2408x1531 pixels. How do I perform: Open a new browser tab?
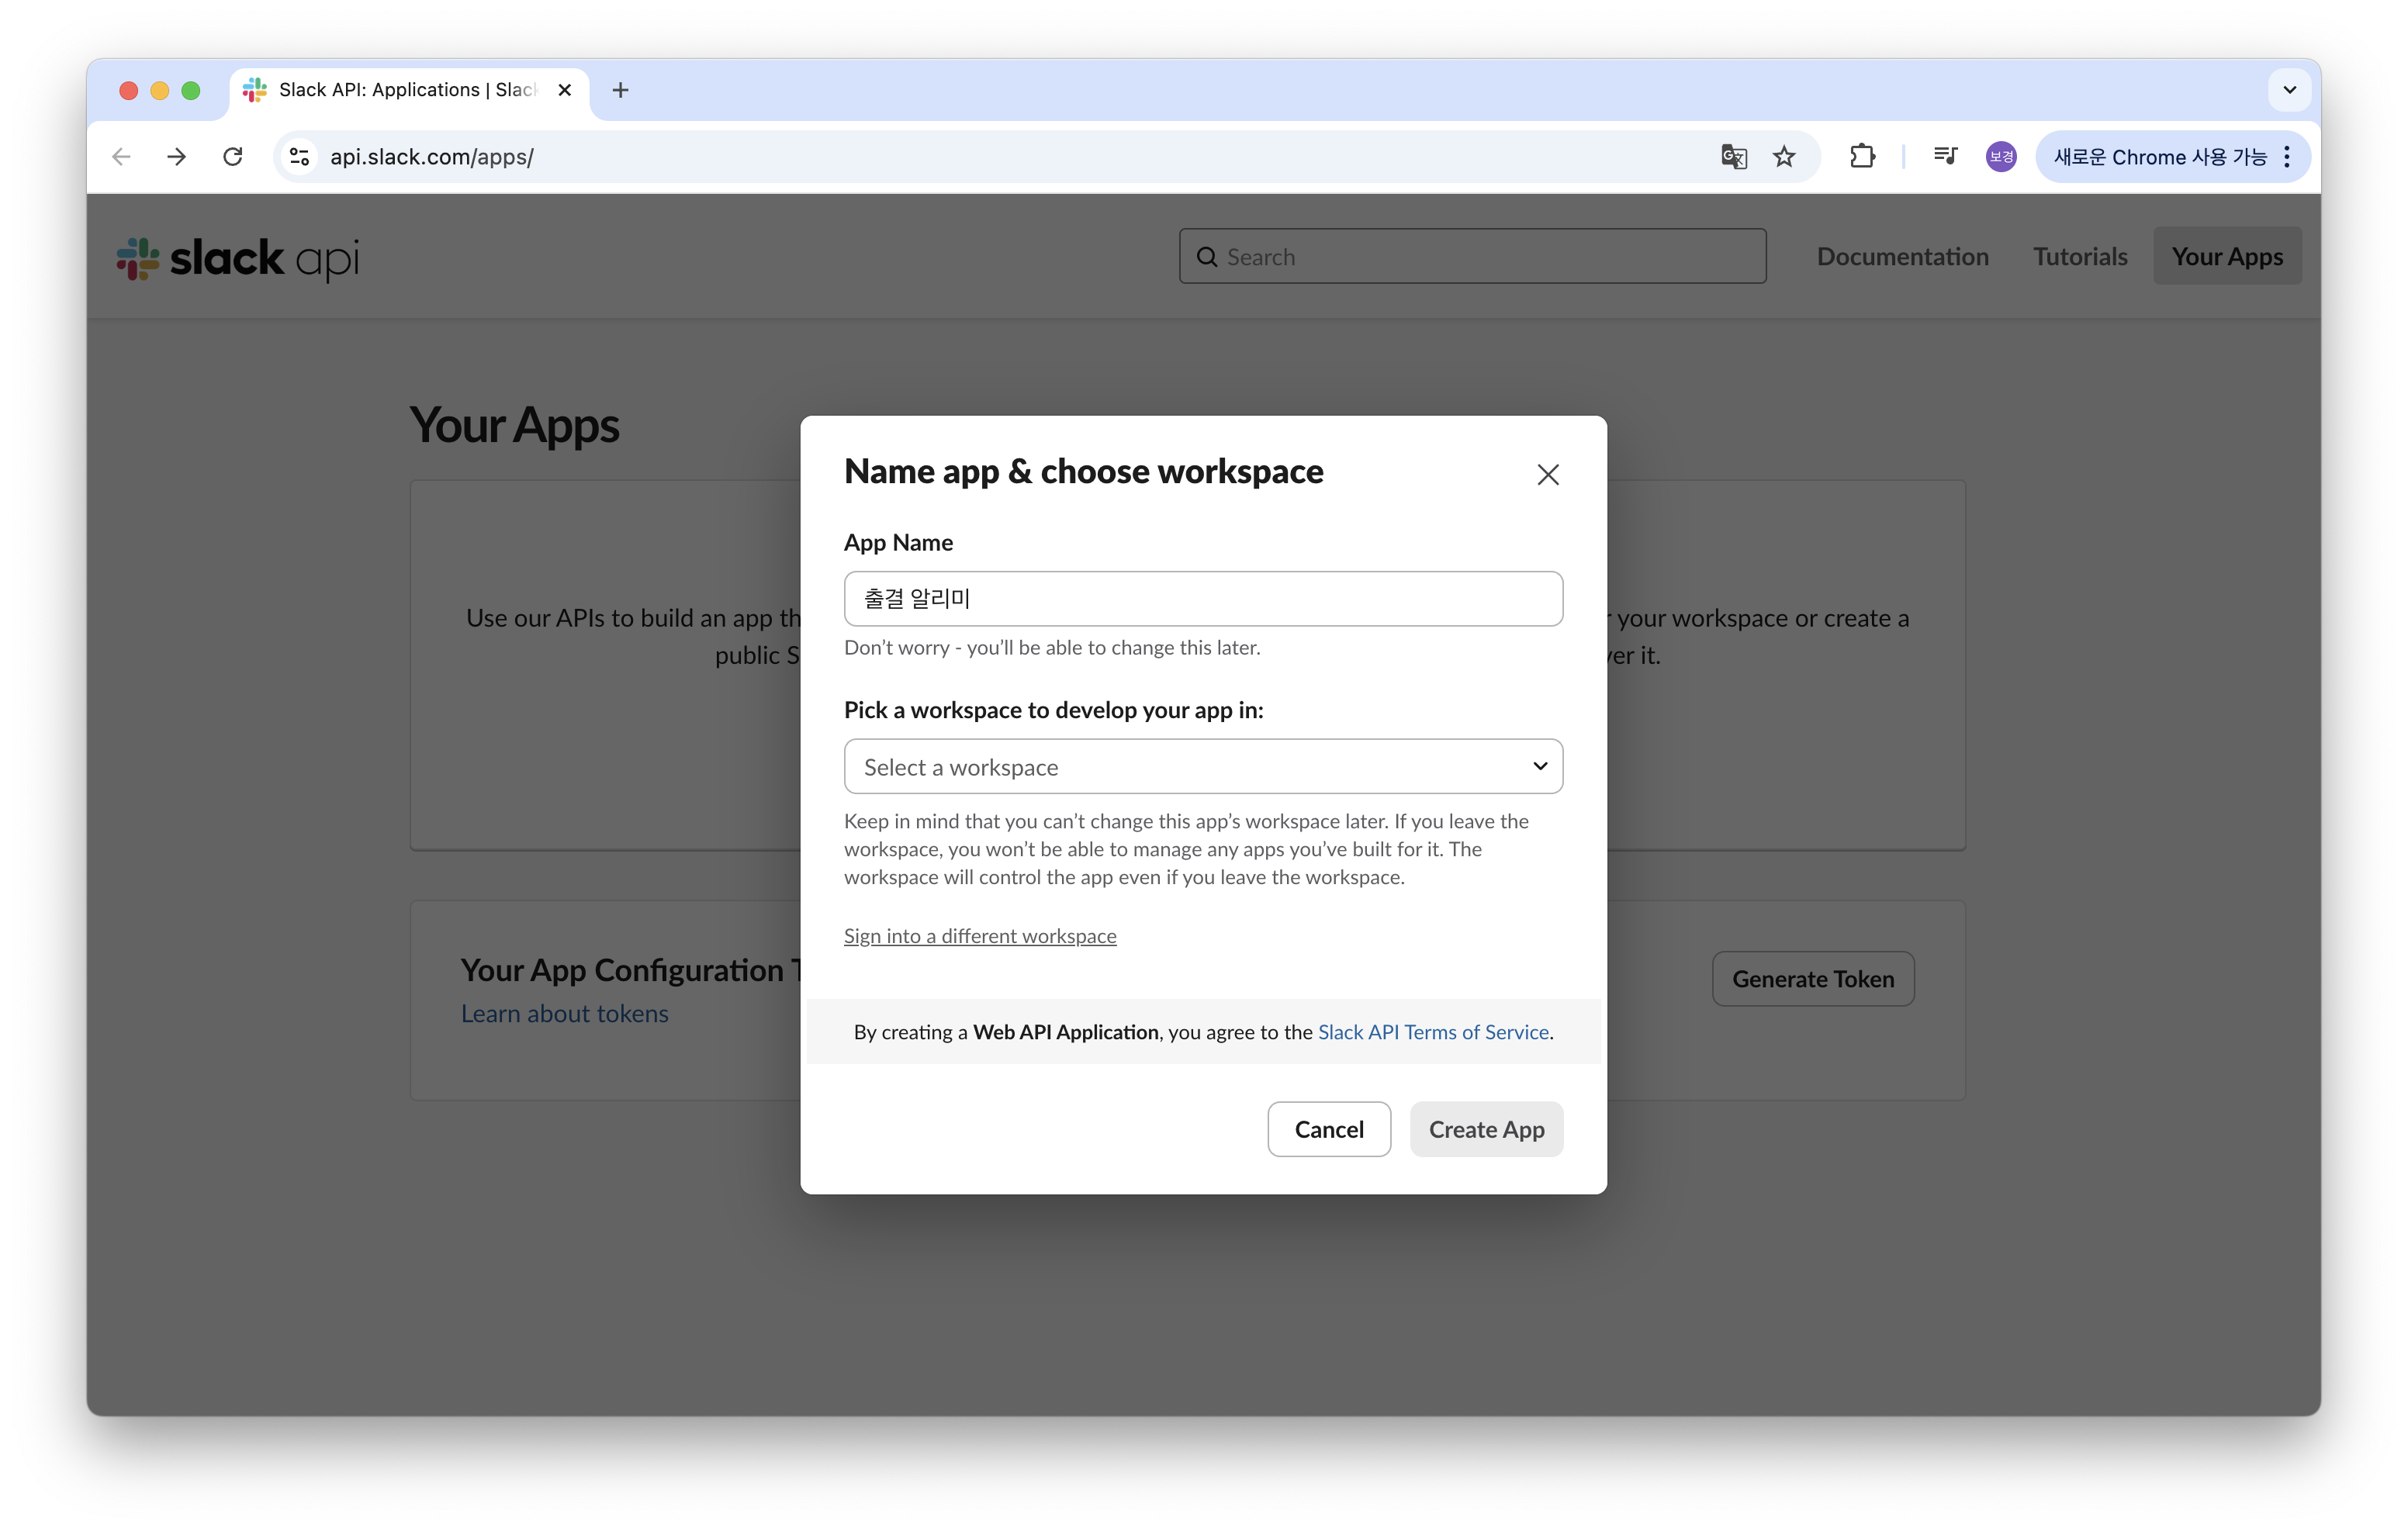pos(620,90)
